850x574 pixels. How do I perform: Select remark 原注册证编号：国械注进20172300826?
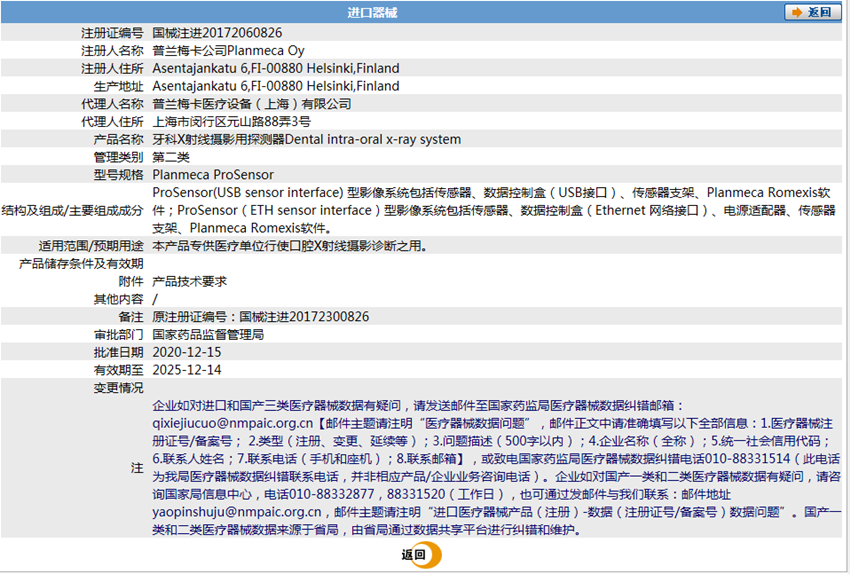tap(261, 317)
